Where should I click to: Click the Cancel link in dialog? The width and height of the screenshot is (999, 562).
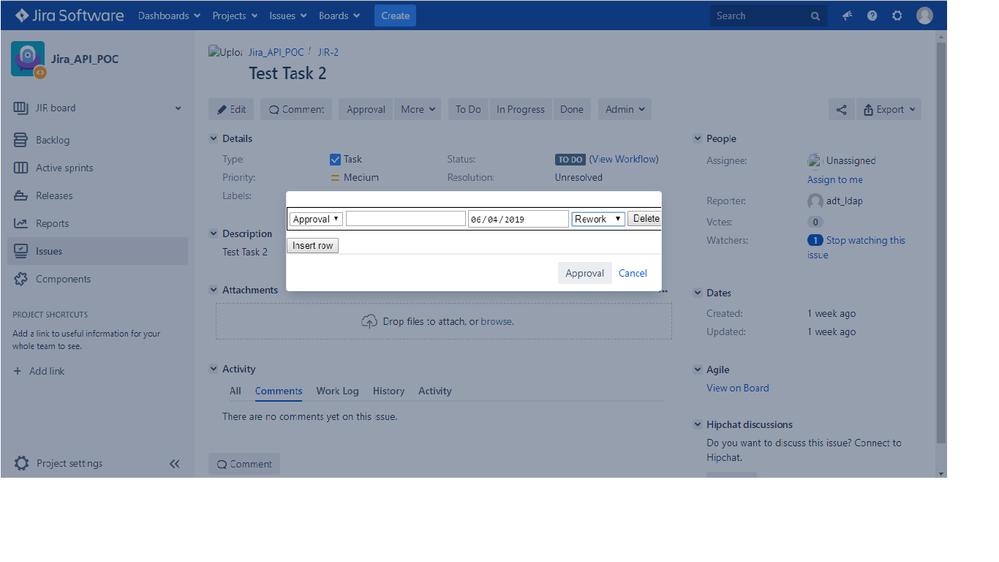coord(633,273)
